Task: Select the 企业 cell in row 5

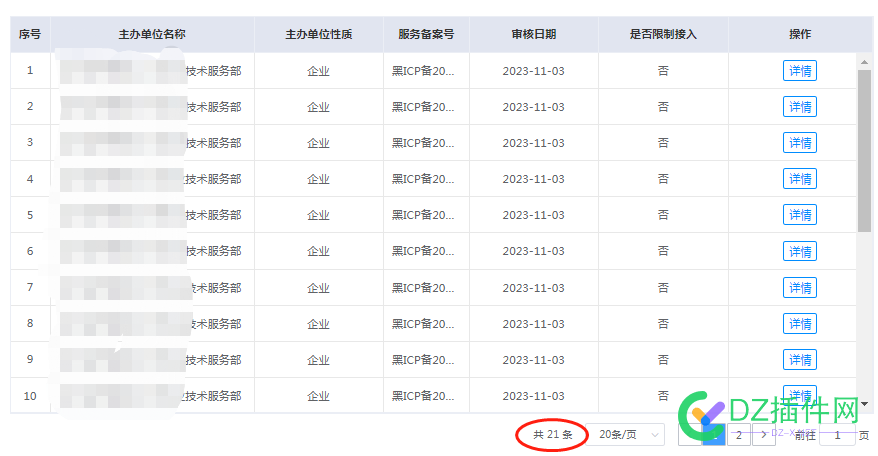Action: (x=319, y=215)
